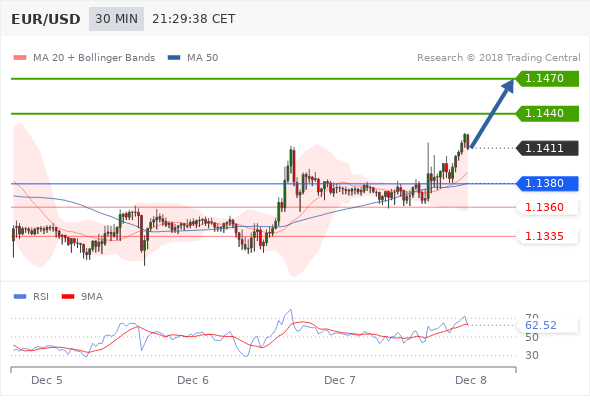
Task: Click the MA 20 Bollinger Bands legend swatch
Action: point(20,58)
